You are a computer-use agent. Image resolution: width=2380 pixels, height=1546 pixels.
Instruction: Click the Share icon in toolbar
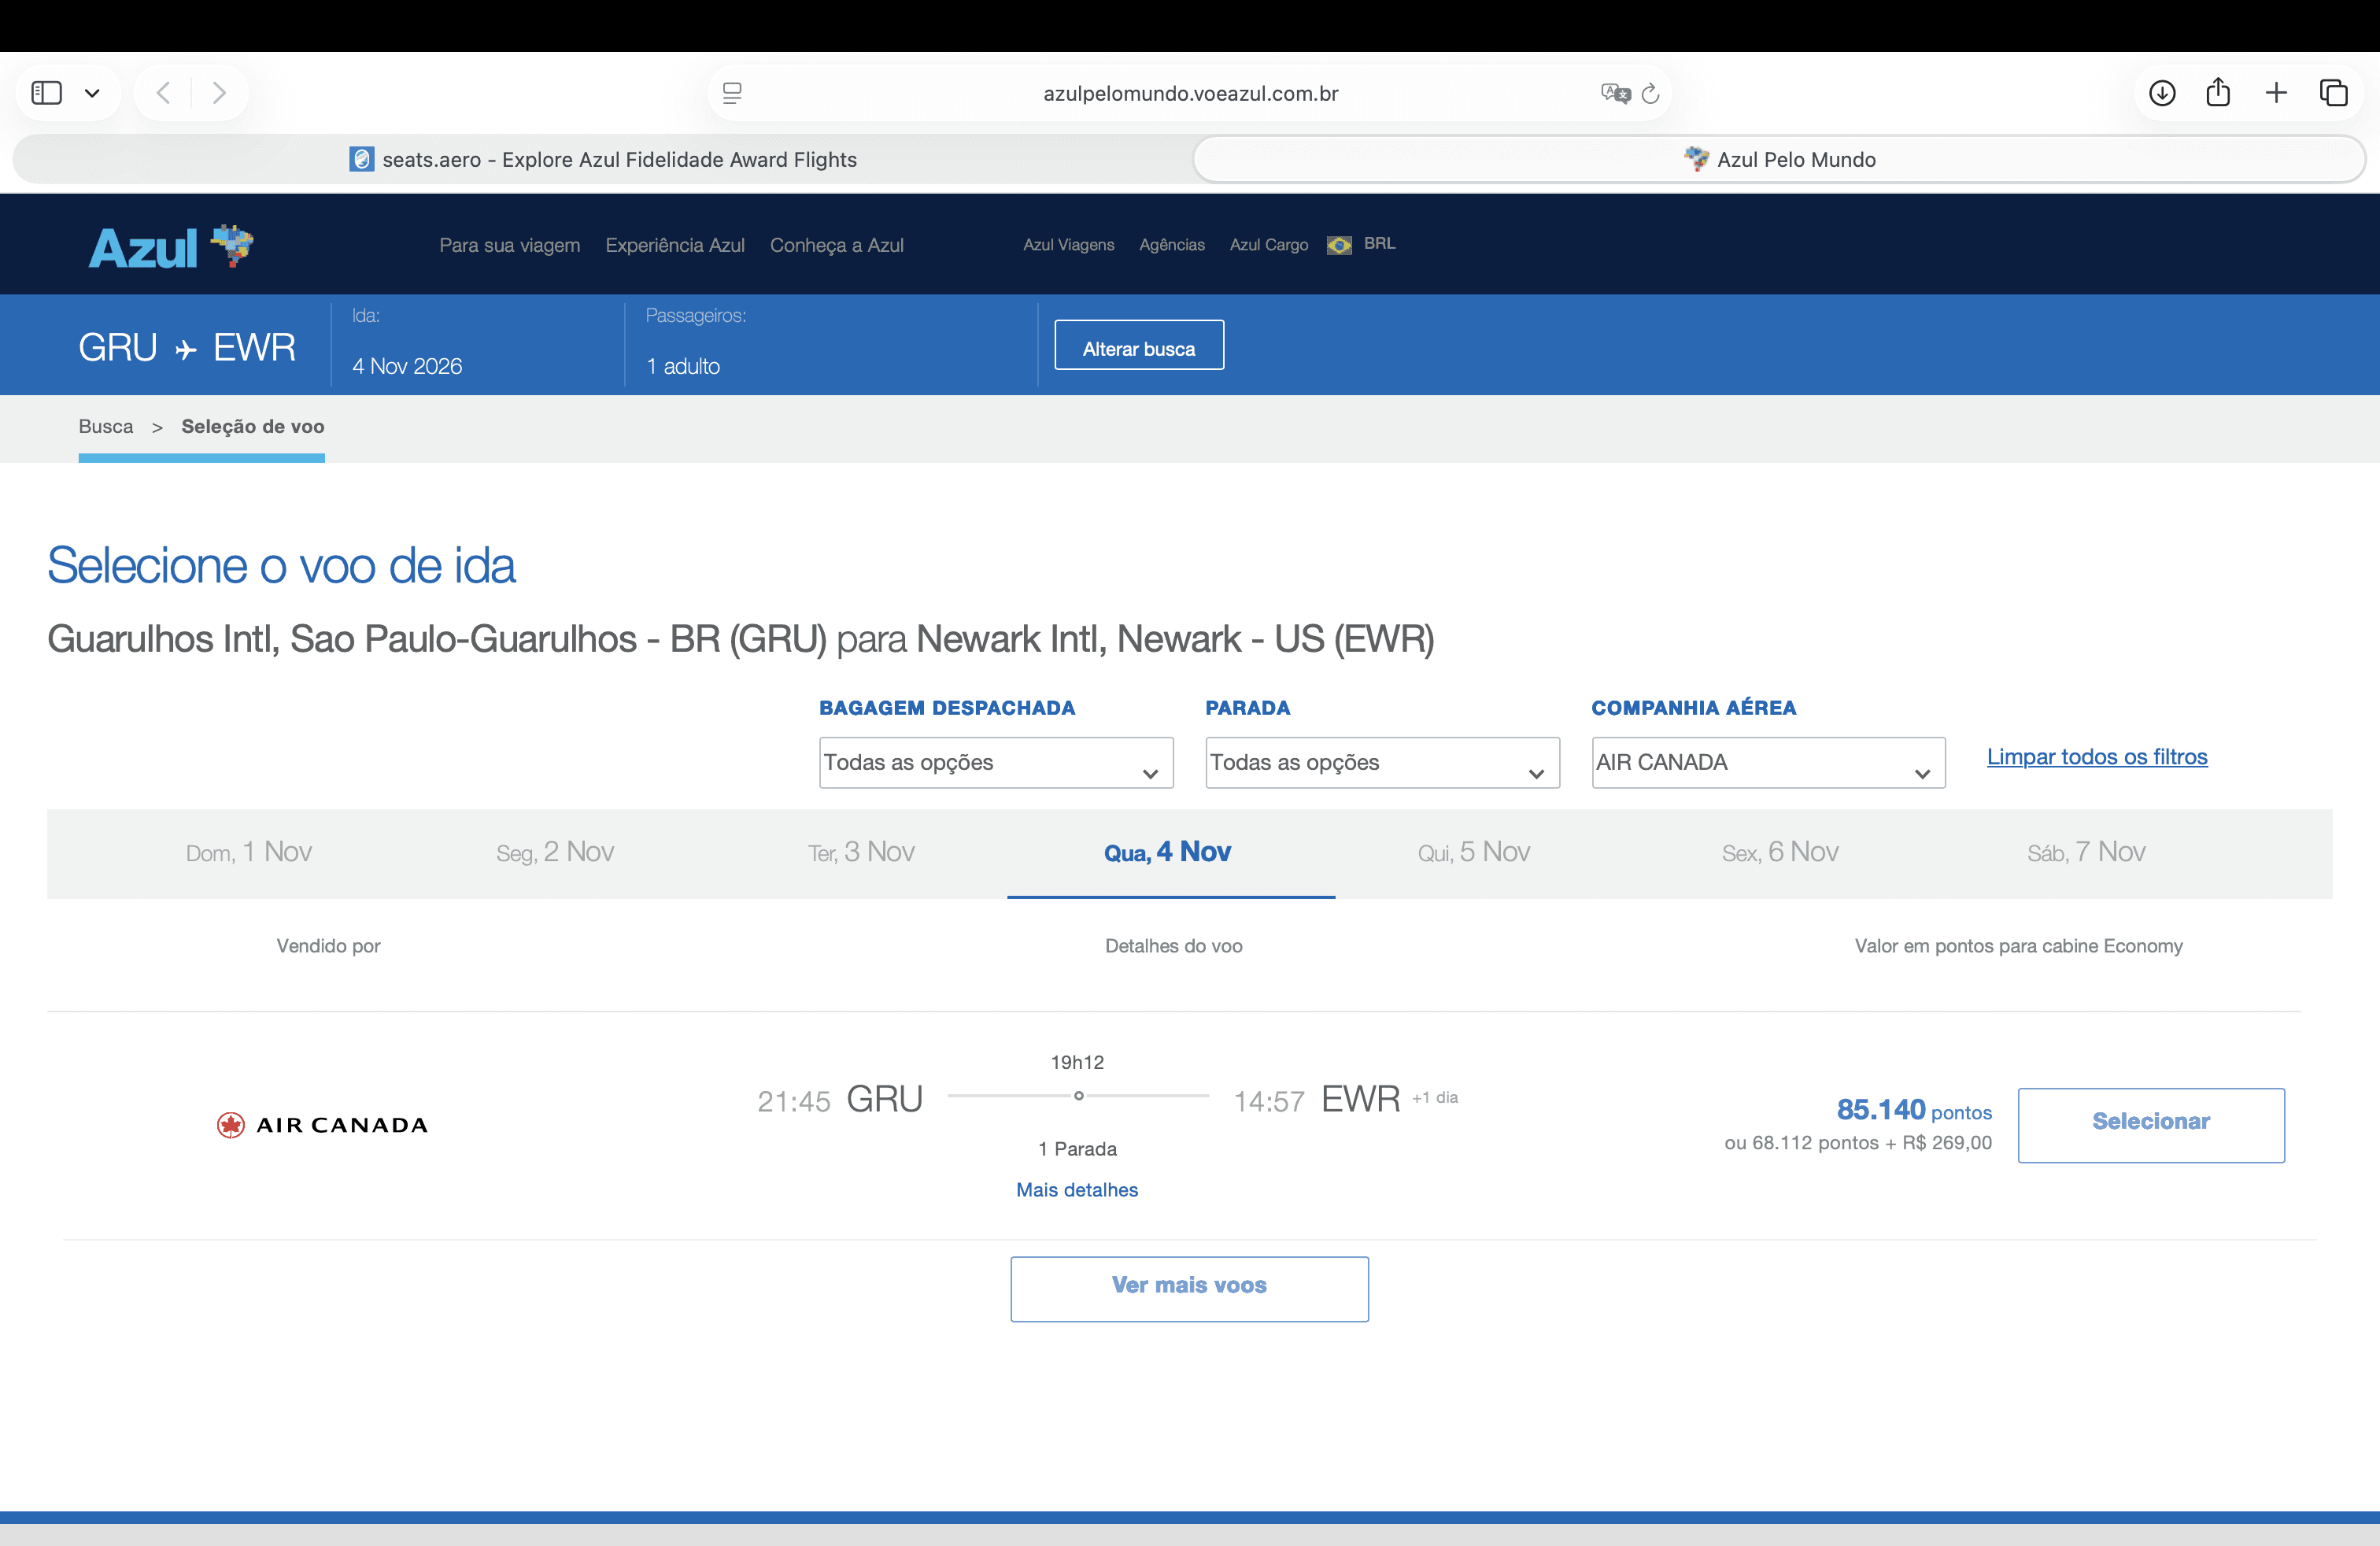pos(2218,93)
